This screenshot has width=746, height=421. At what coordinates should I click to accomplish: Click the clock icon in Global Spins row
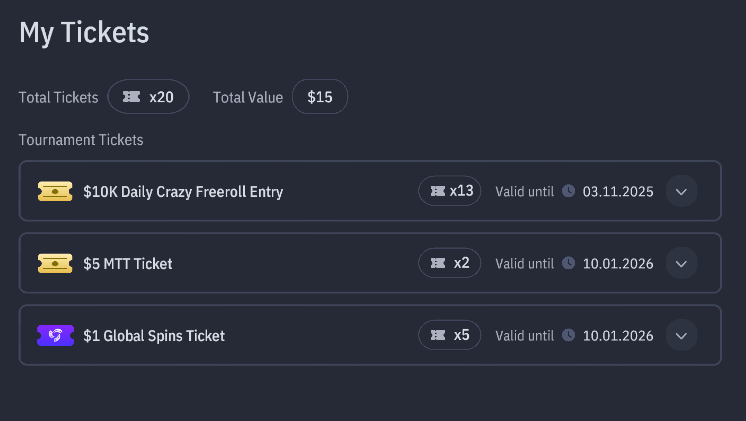[568, 335]
